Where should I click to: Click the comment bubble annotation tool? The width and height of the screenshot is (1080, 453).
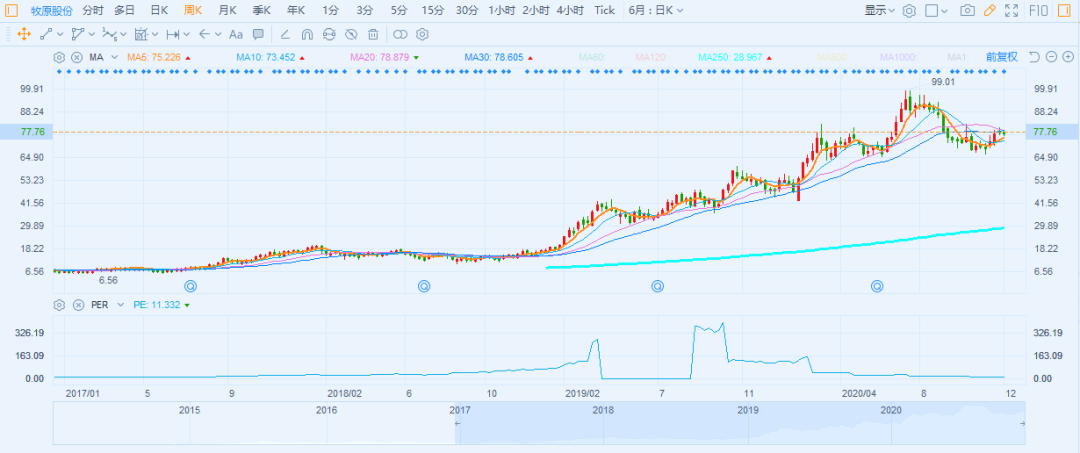pos(258,34)
